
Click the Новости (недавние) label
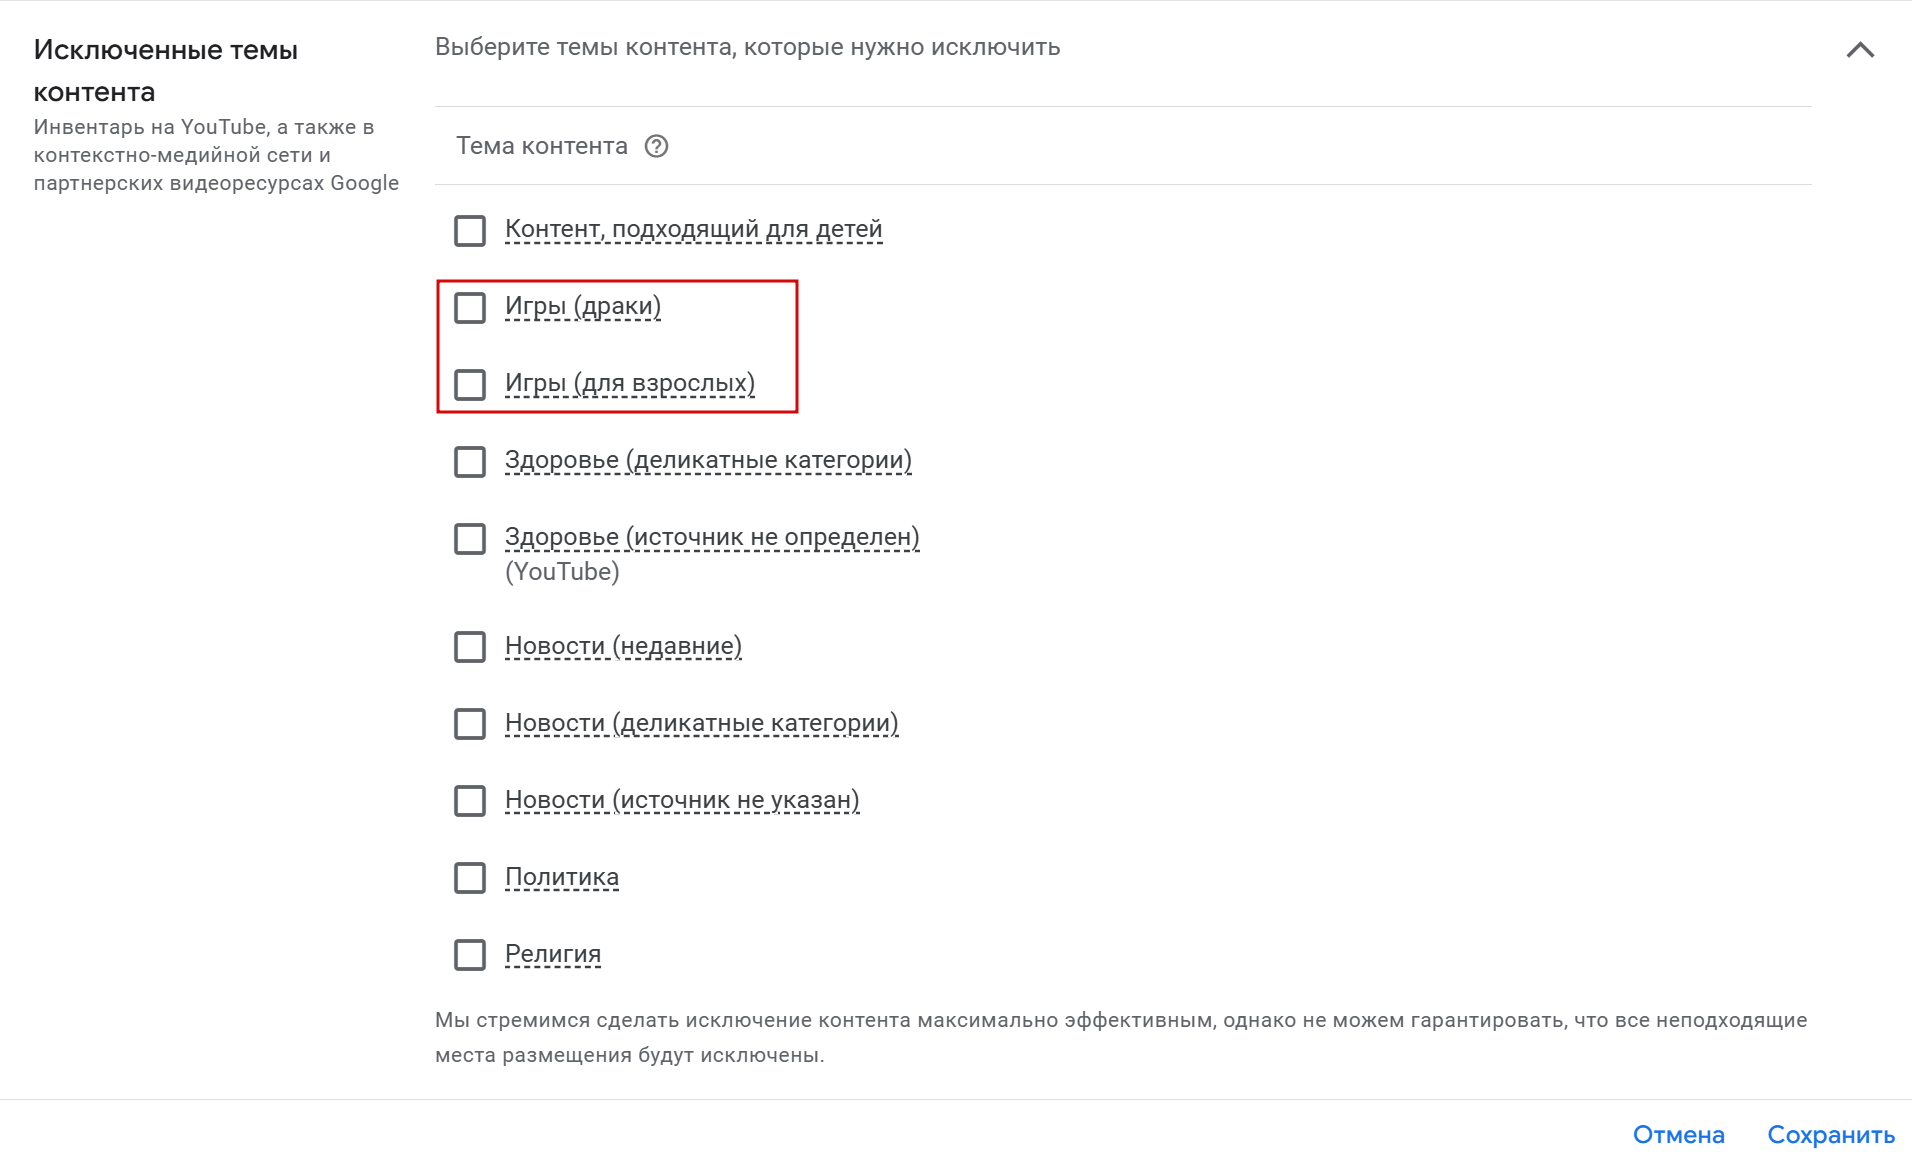point(623,646)
